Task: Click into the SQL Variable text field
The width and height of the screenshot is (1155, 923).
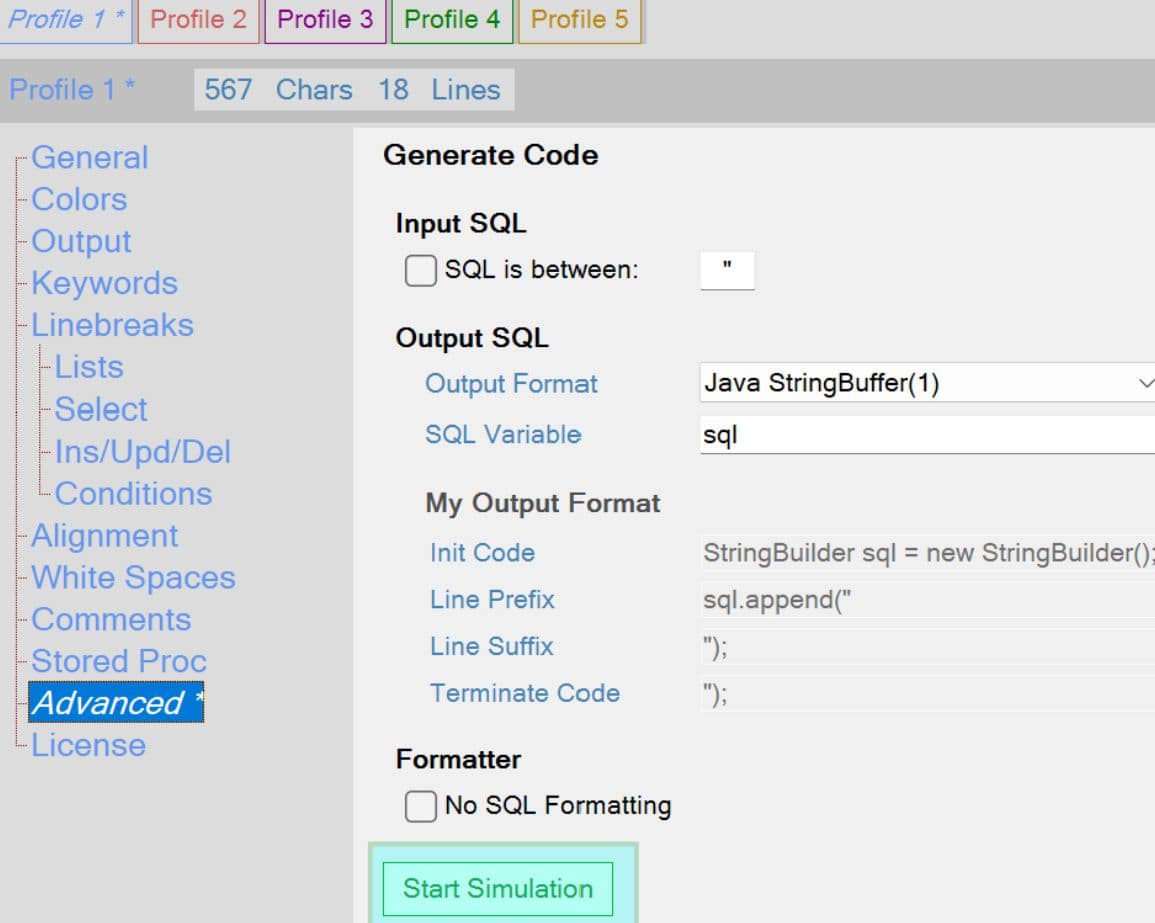Action: 927,435
